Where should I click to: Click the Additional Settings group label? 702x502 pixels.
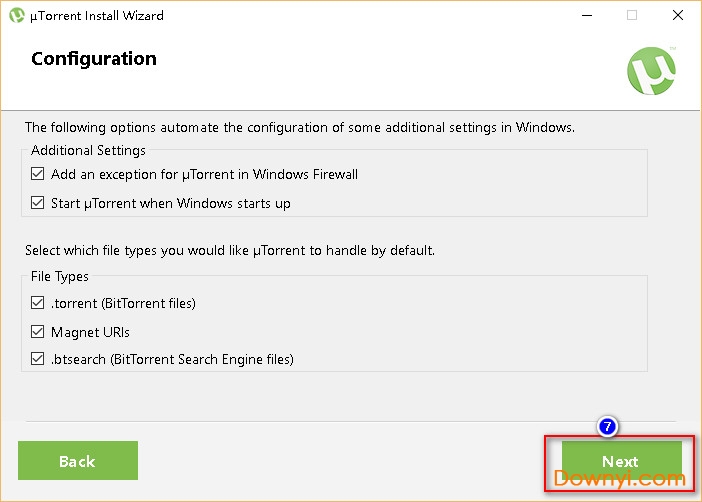point(88,150)
